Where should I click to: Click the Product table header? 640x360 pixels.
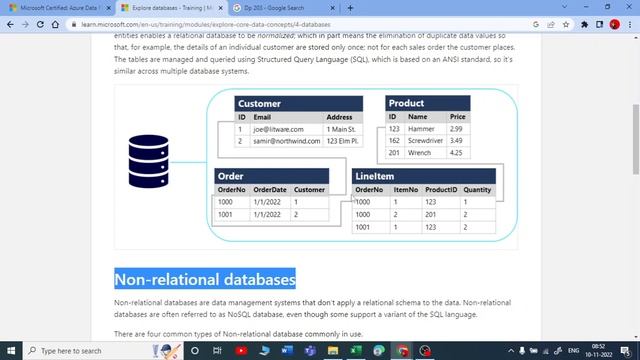point(427,103)
